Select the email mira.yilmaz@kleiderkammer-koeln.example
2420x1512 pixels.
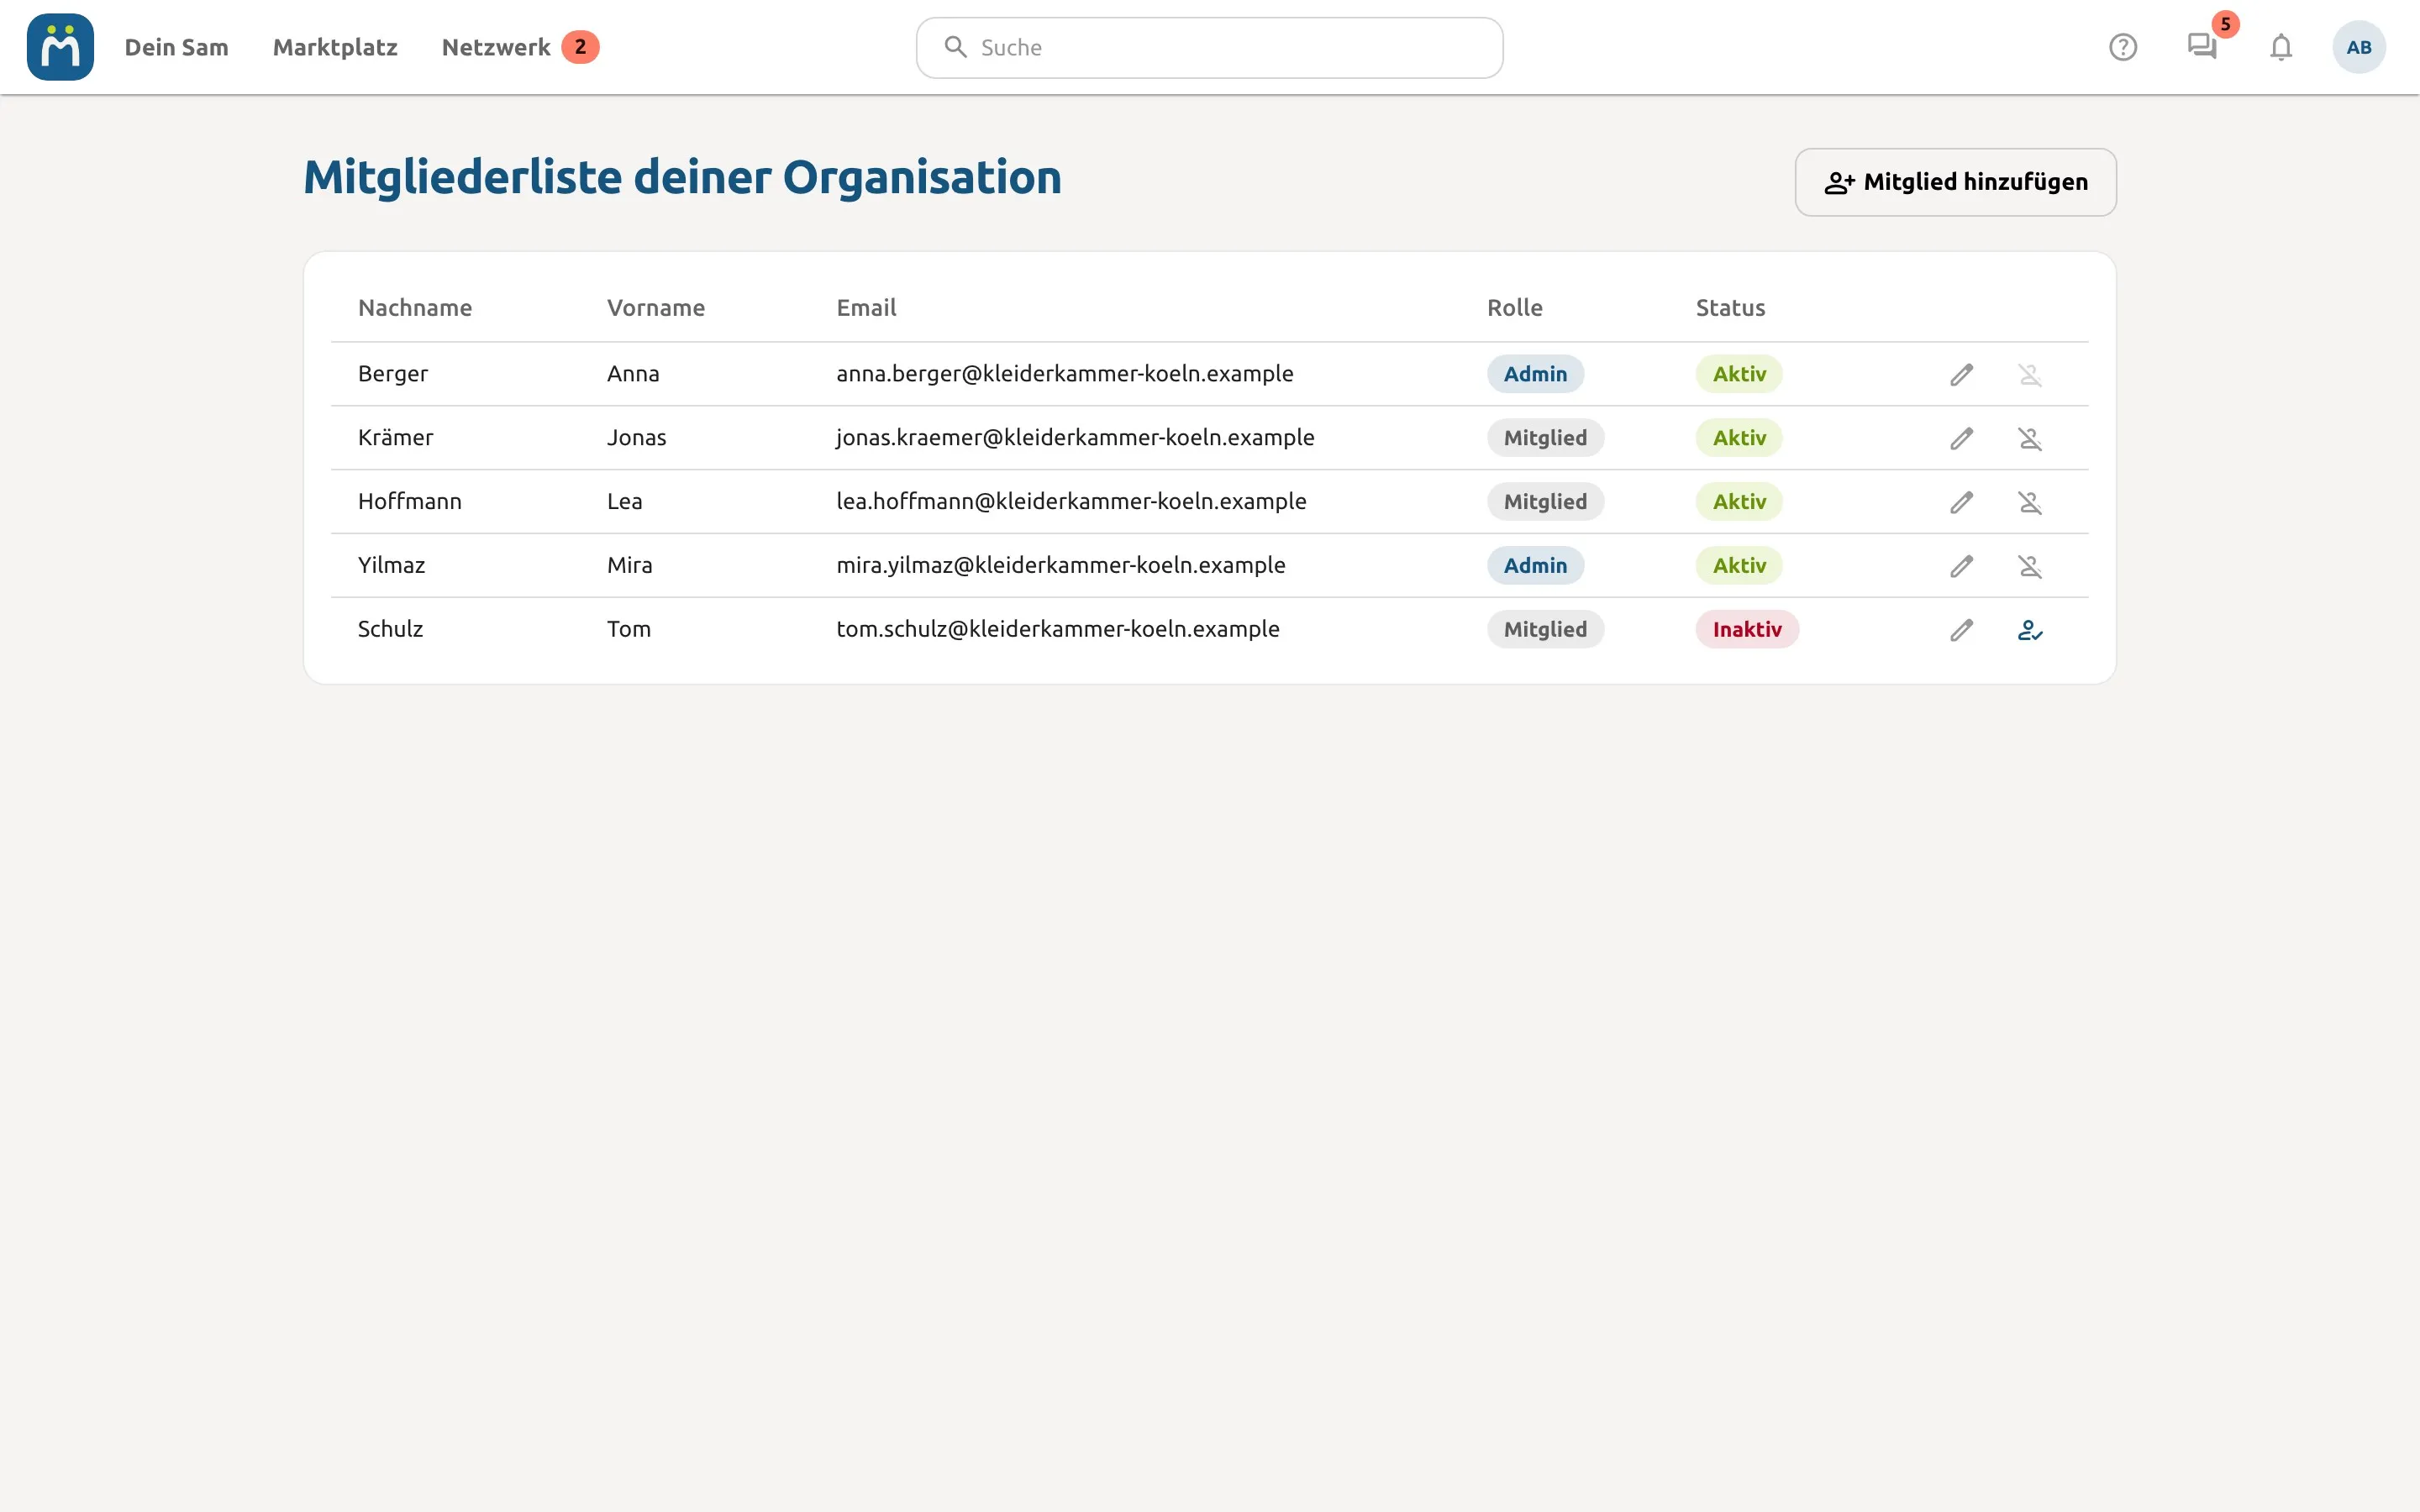[x=1061, y=566]
